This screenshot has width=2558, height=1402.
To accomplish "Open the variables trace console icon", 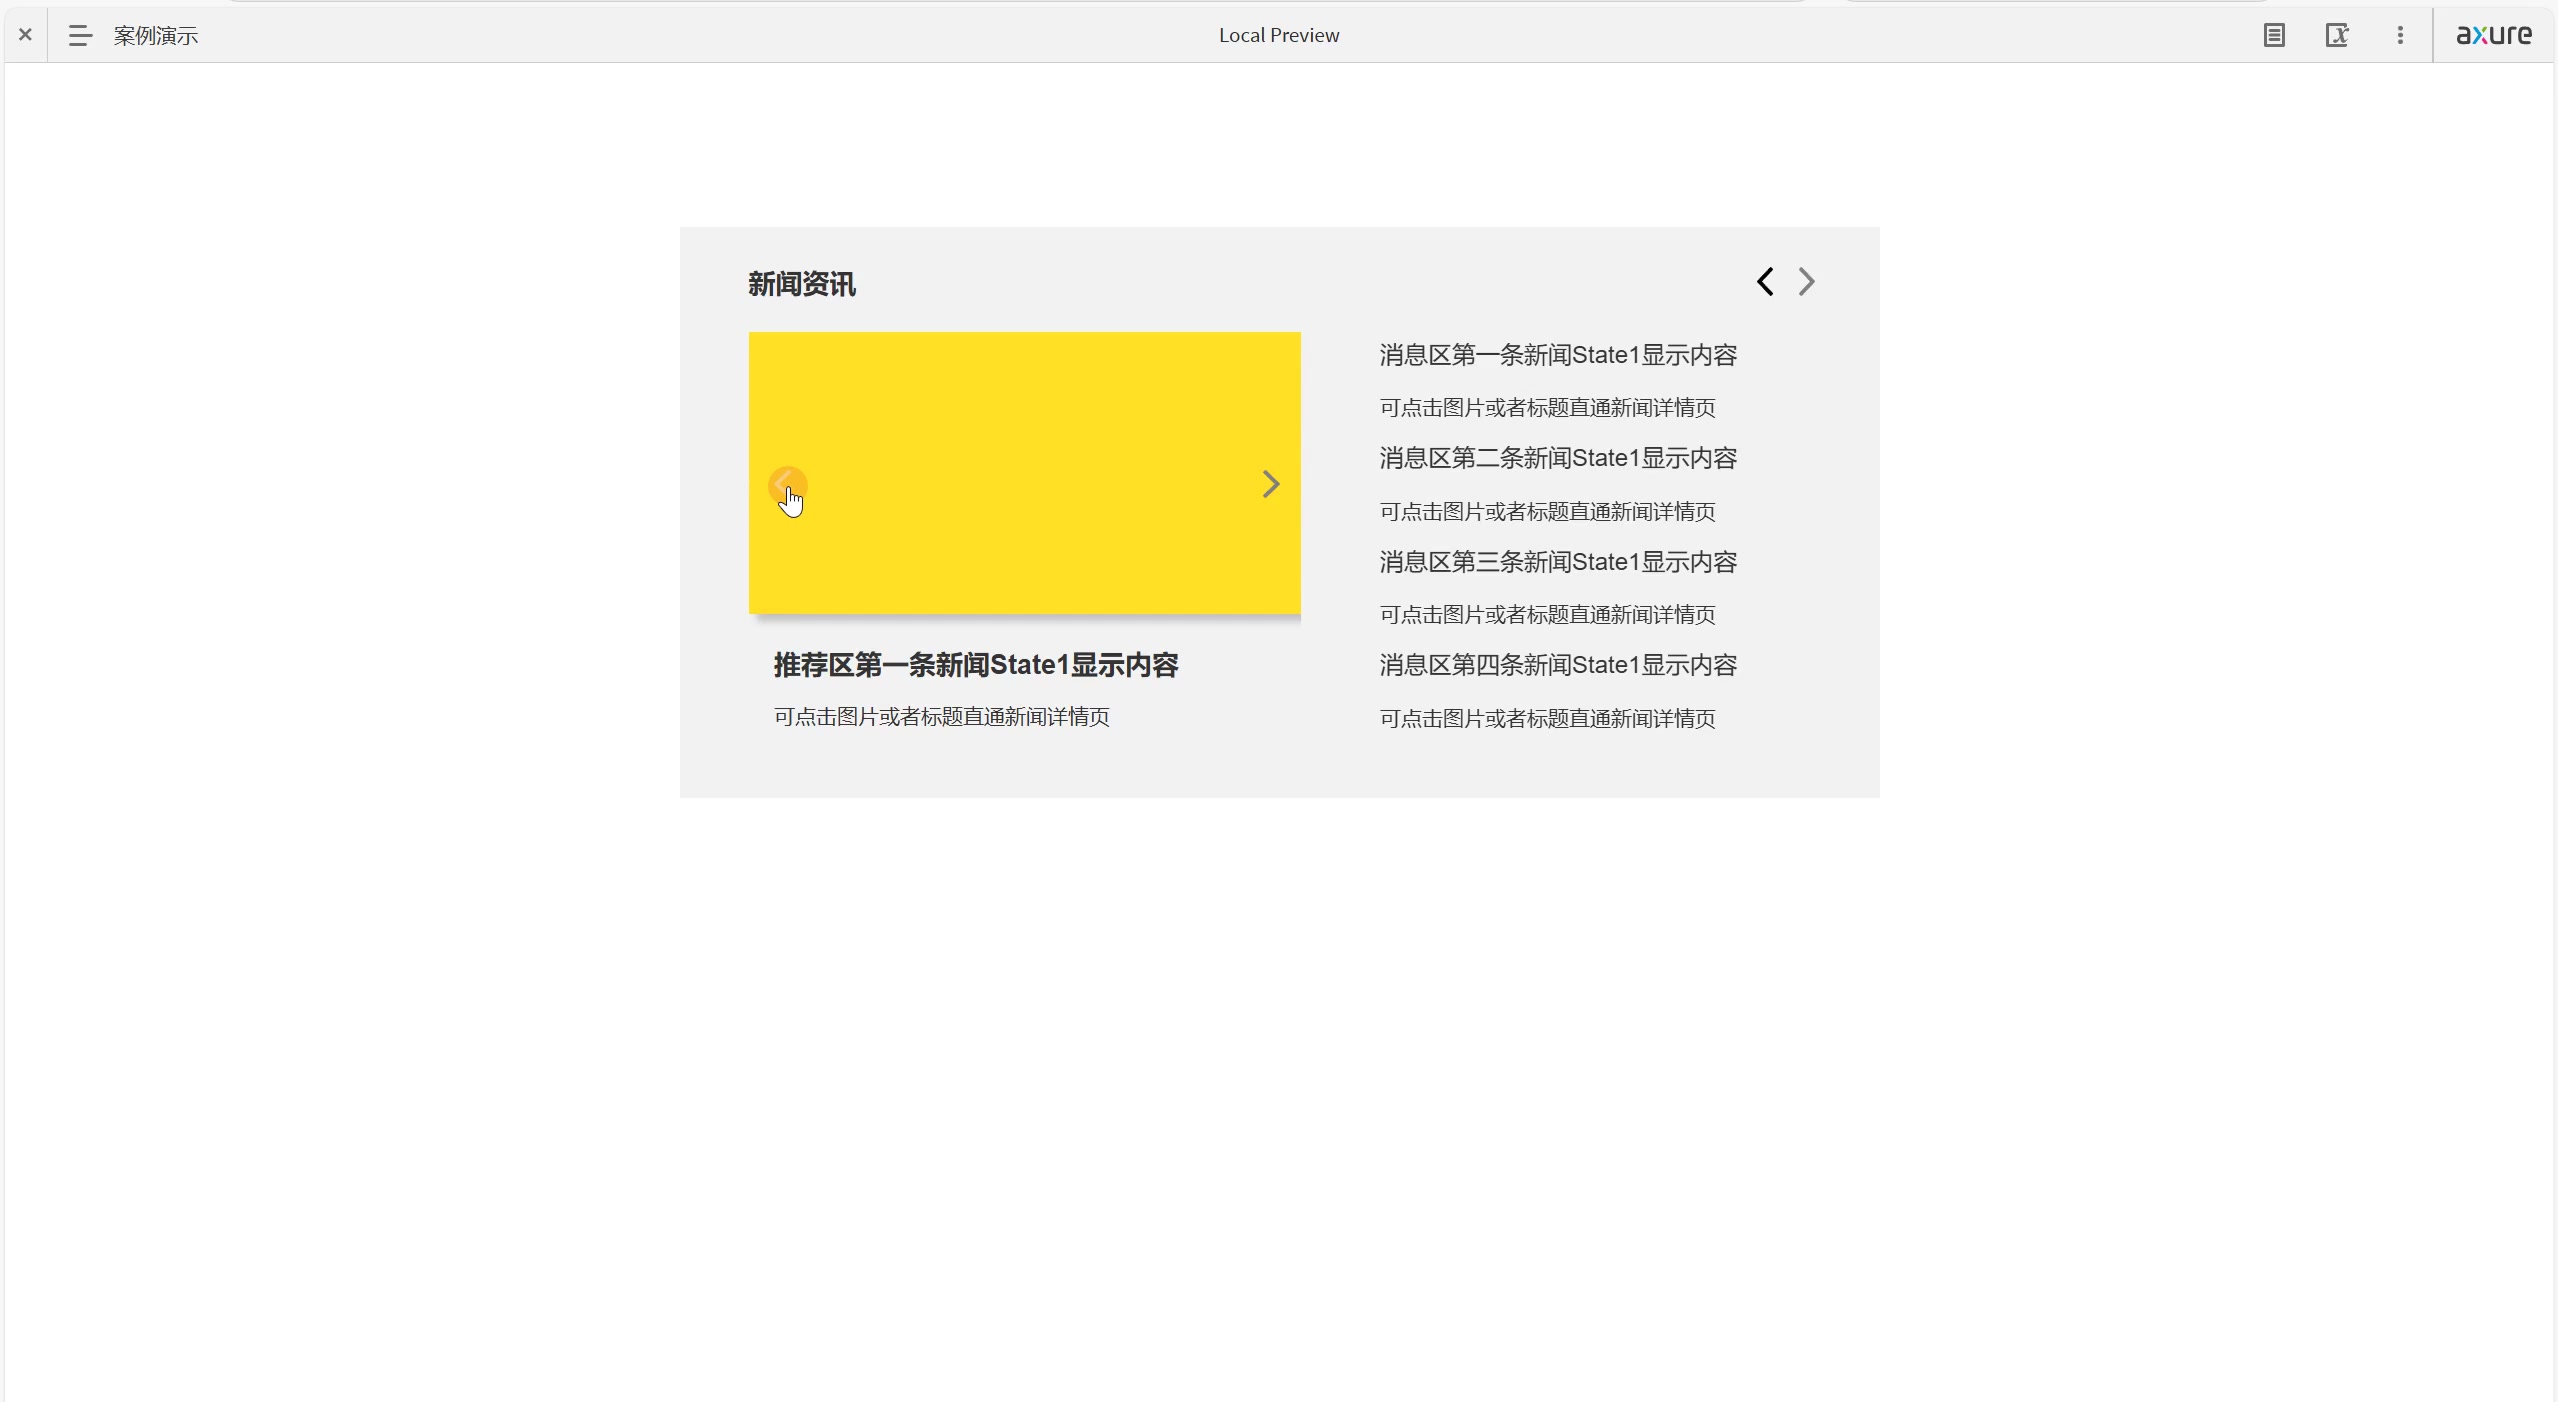I will (2336, 36).
